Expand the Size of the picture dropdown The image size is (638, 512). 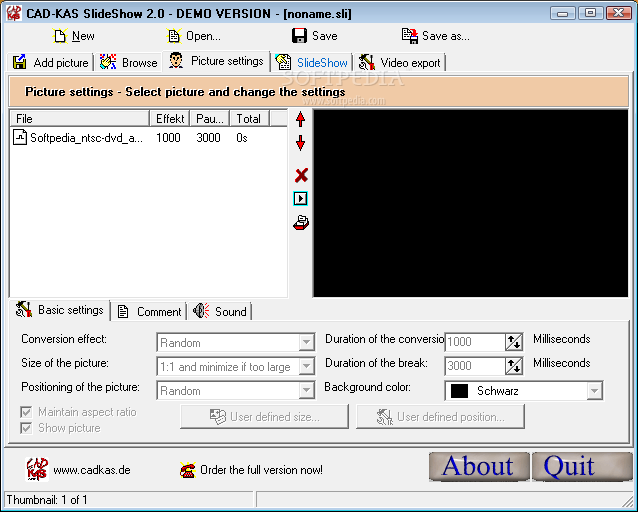(306, 366)
